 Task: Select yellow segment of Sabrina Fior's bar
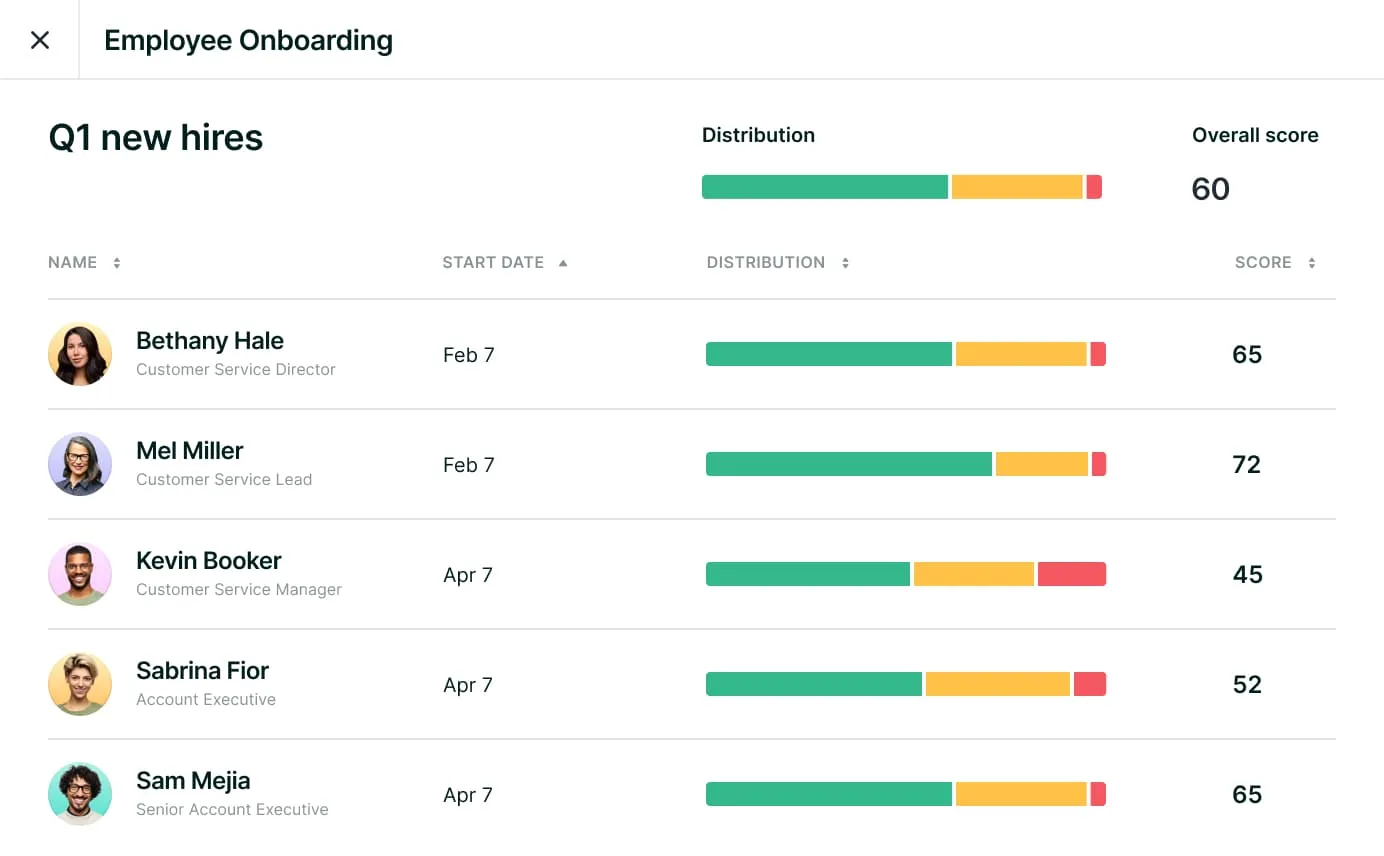[997, 684]
